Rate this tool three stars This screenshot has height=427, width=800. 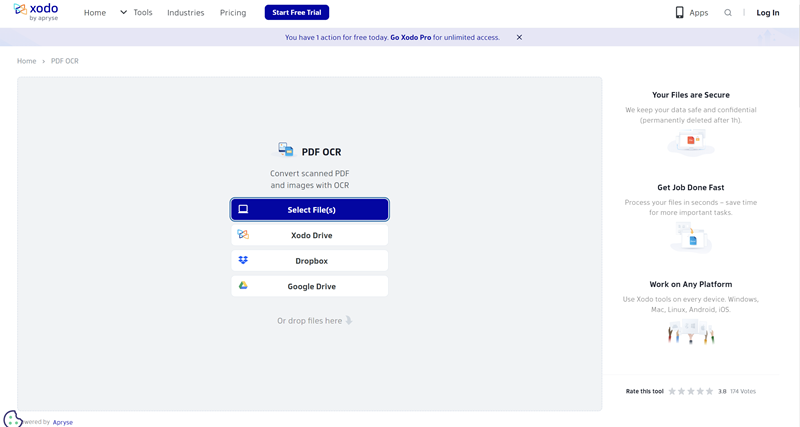691,391
